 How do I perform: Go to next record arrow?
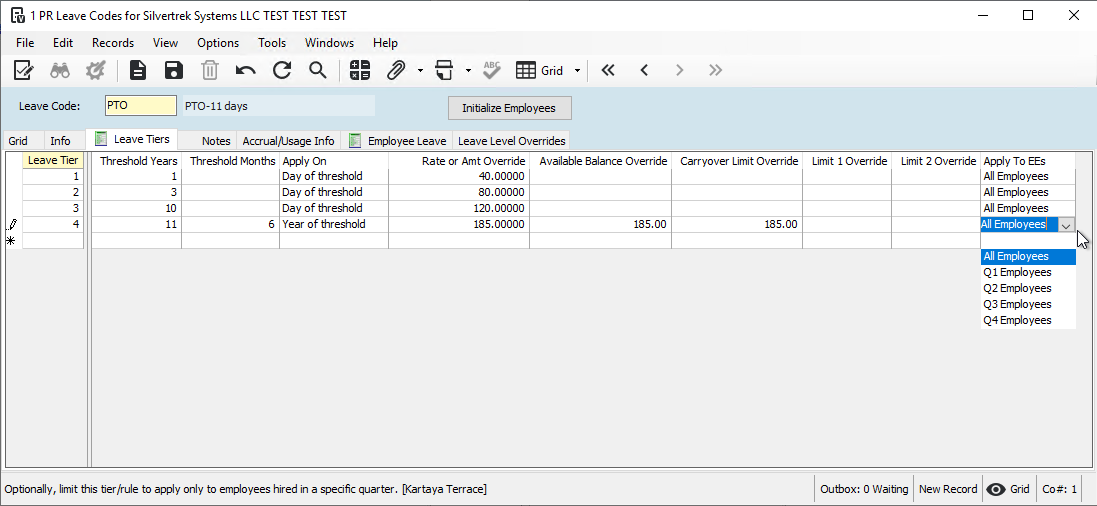[679, 70]
